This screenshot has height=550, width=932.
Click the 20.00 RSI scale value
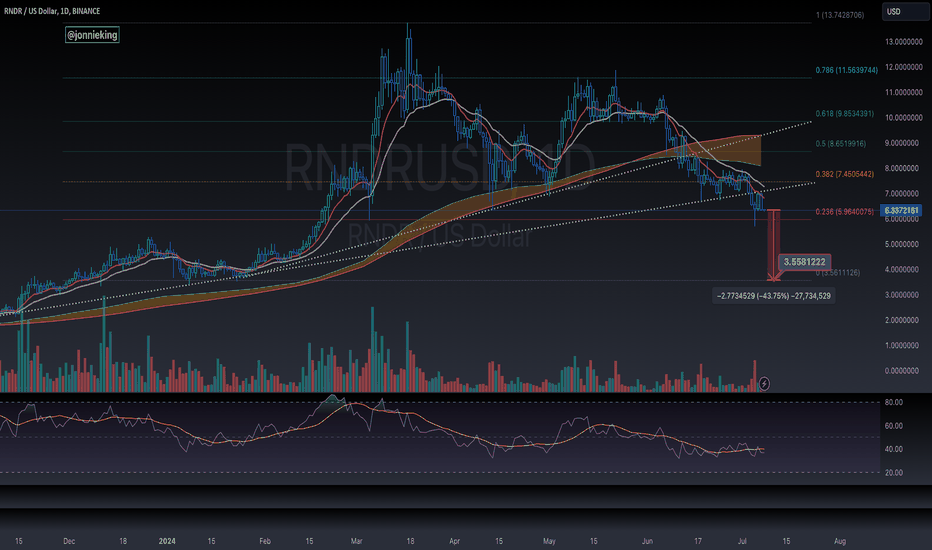[x=893, y=473]
